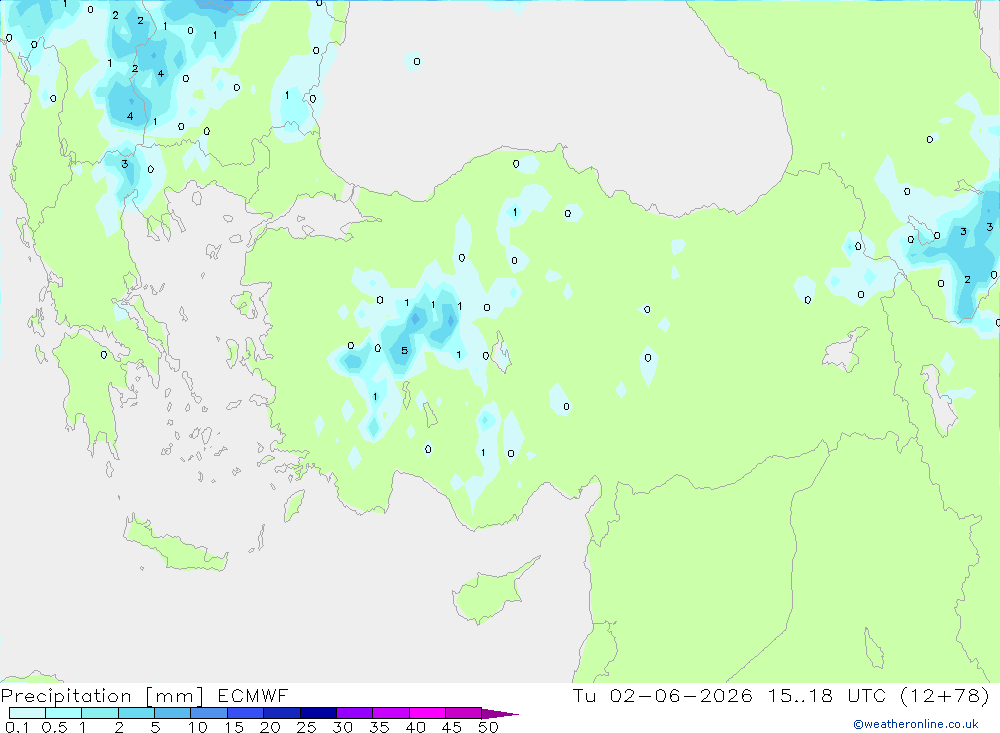
Task: Click the "Precipitation" title word
Action: click(66, 696)
